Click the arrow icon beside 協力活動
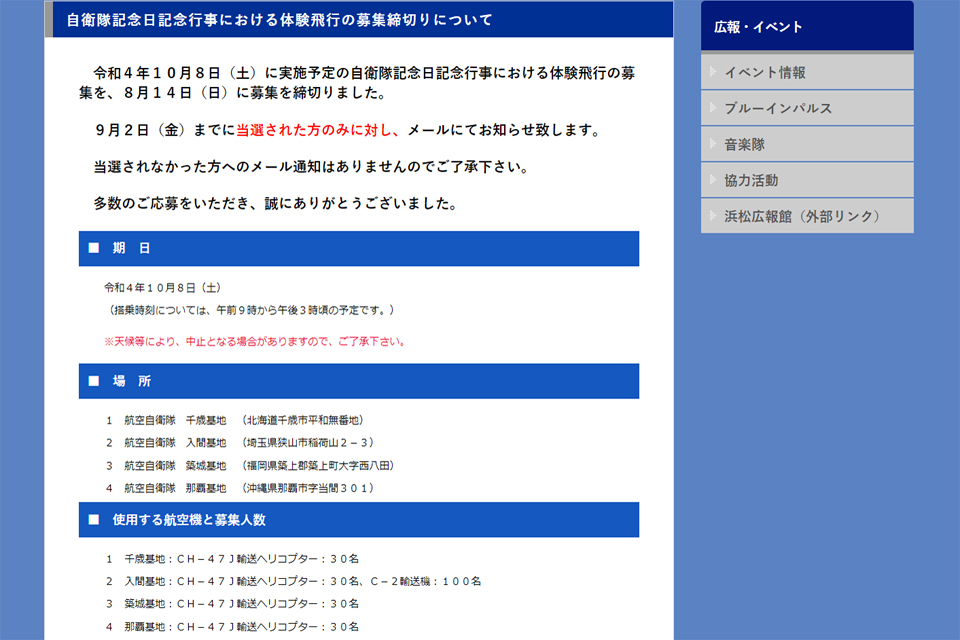Screen dimensions: 960x640 (x=713, y=179)
